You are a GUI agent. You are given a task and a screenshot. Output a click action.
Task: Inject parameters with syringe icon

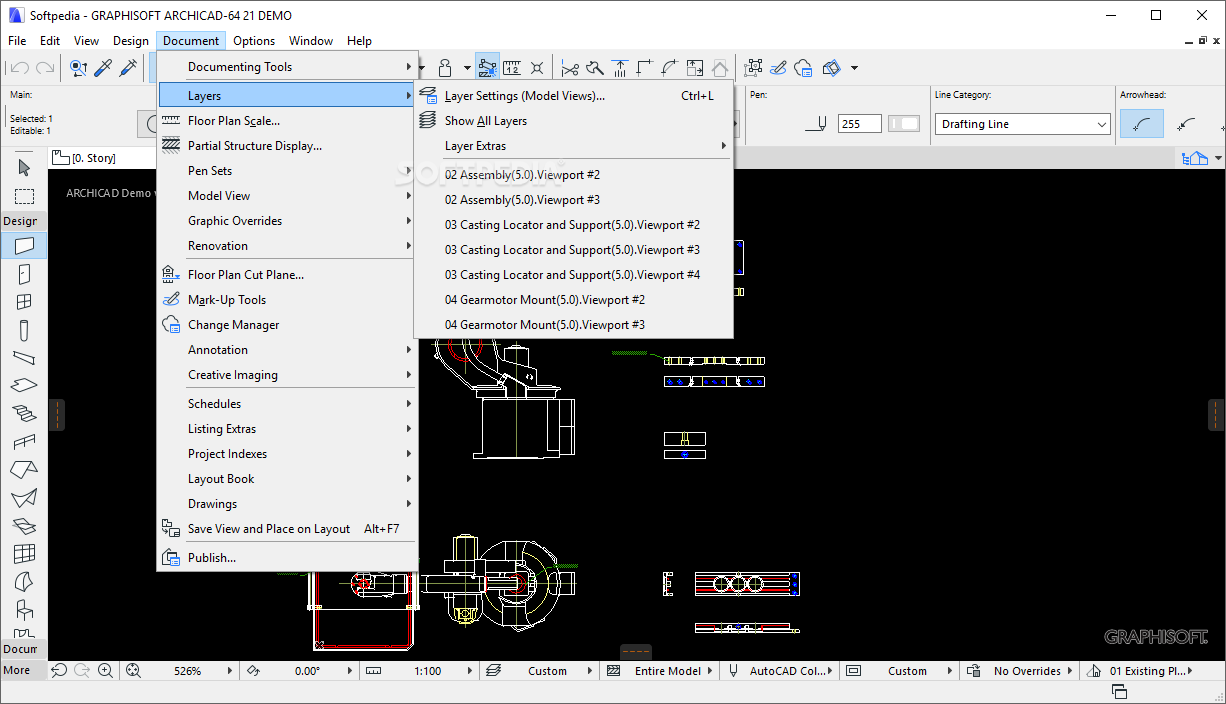point(128,68)
